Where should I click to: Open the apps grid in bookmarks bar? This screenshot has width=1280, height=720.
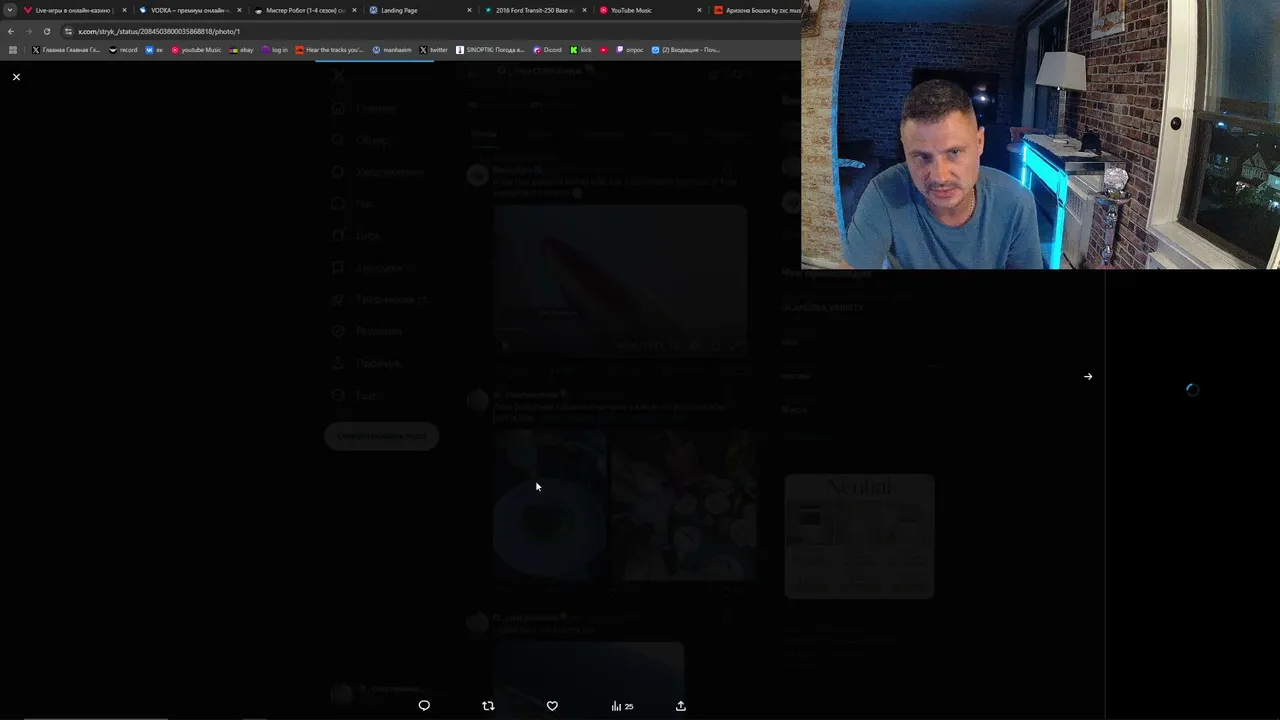click(x=13, y=49)
